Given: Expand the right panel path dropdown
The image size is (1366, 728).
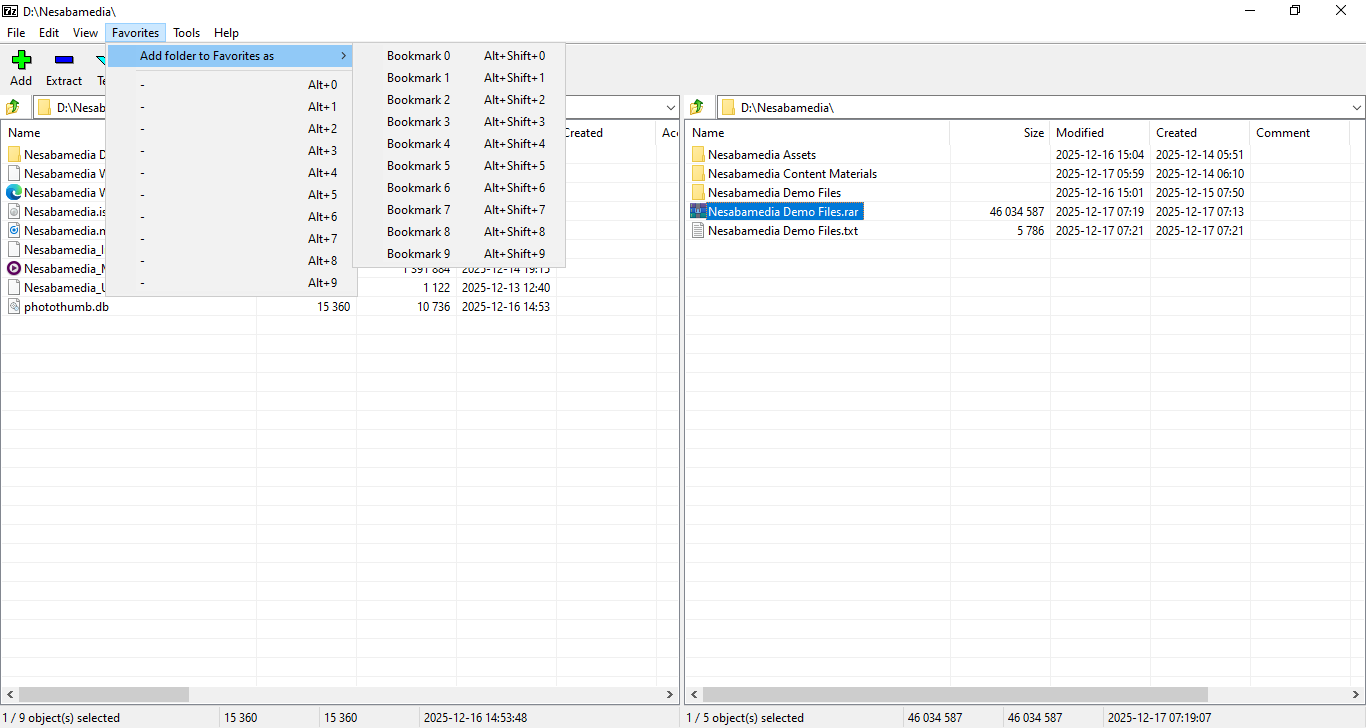Looking at the screenshot, I should [1356, 107].
